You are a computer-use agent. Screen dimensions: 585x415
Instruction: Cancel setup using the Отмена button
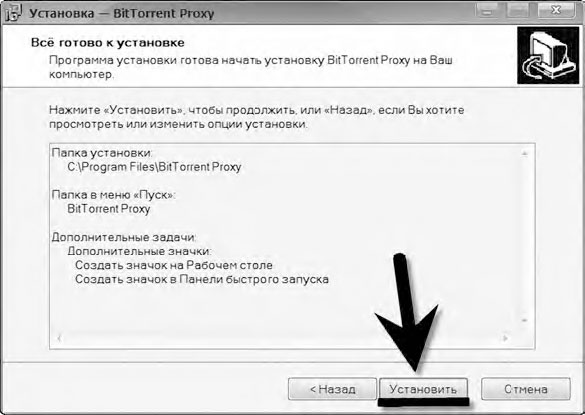[x=526, y=389]
